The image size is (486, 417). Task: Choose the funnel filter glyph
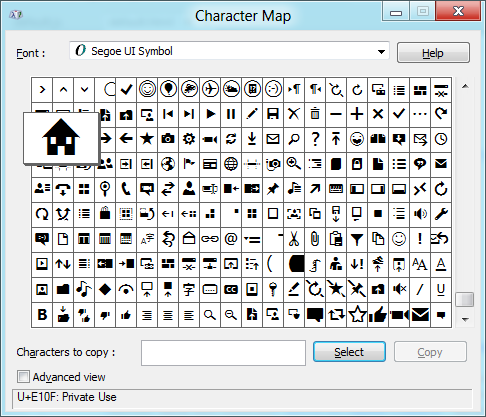(357, 239)
